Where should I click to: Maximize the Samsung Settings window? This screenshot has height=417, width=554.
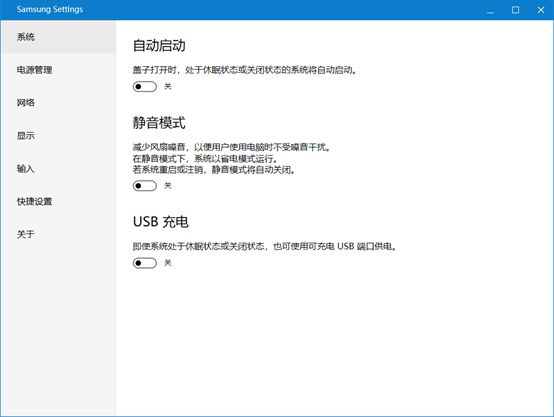[515, 10]
